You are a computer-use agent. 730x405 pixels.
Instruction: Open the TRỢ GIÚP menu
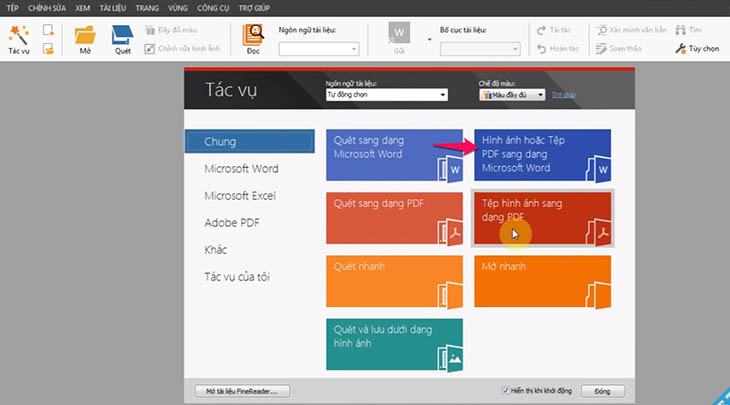pos(254,8)
